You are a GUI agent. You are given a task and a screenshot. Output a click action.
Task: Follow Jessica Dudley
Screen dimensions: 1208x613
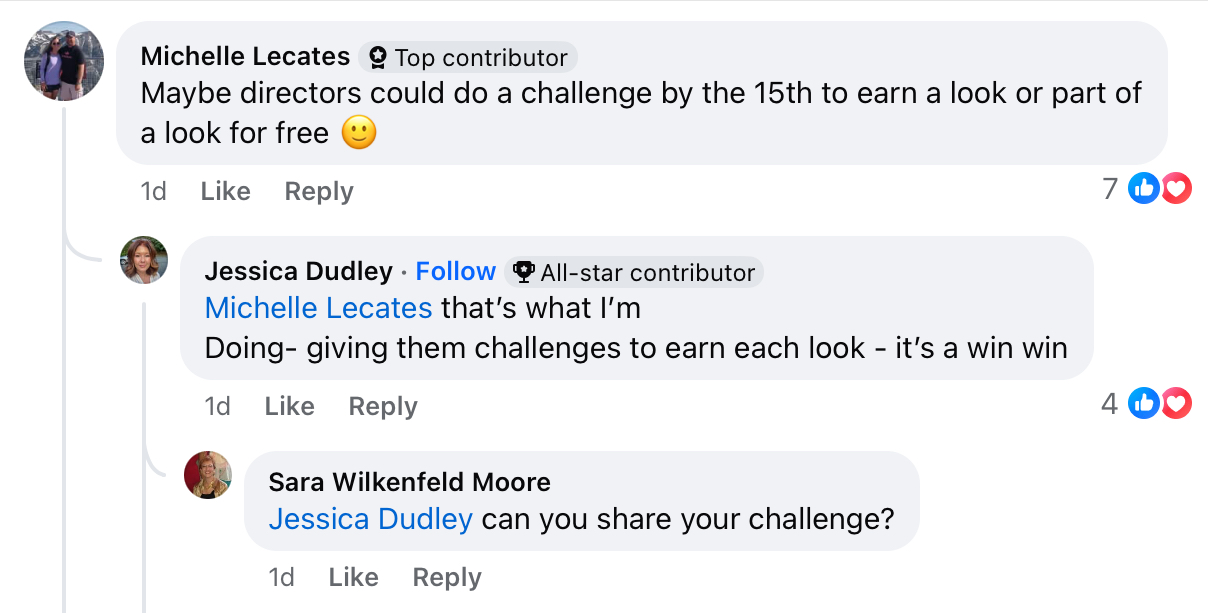click(x=455, y=271)
